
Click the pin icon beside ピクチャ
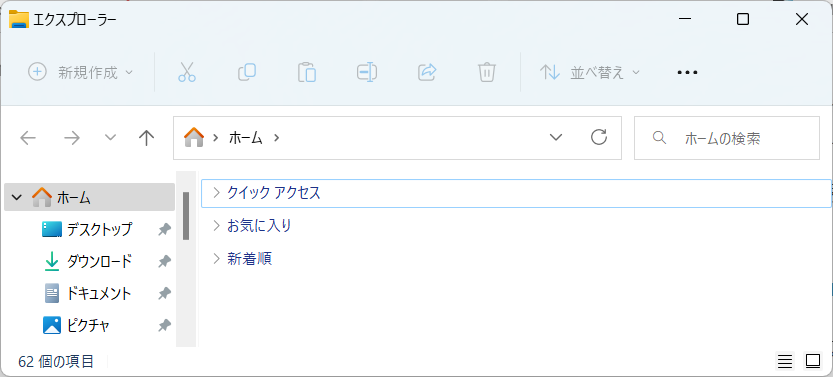click(165, 325)
